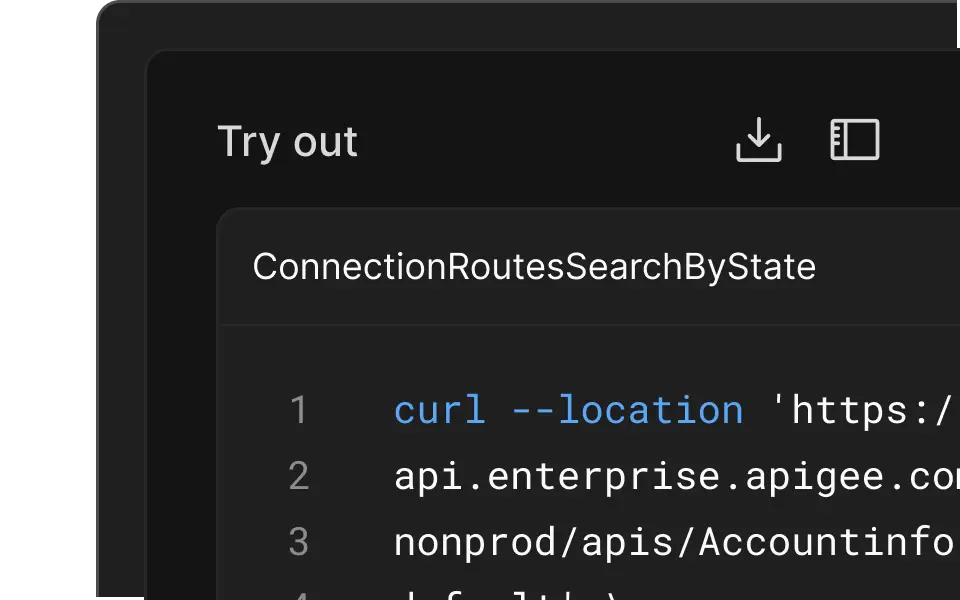The width and height of the screenshot is (960, 600).
Task: Click line number 1 in code gutter
Action: pyautogui.click(x=299, y=410)
